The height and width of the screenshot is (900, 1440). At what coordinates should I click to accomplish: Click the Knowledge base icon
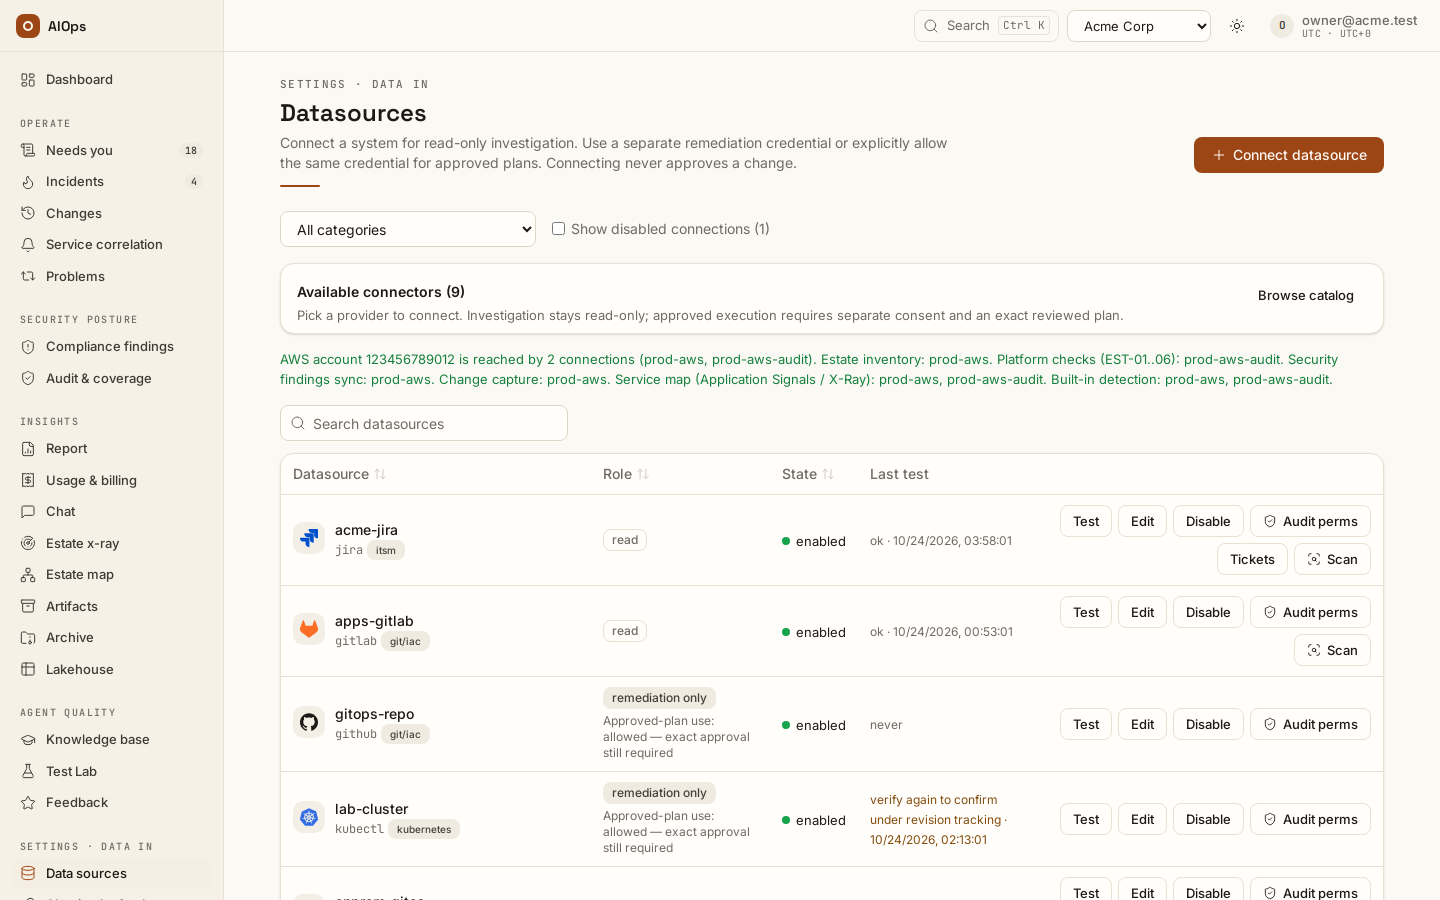tap(28, 739)
